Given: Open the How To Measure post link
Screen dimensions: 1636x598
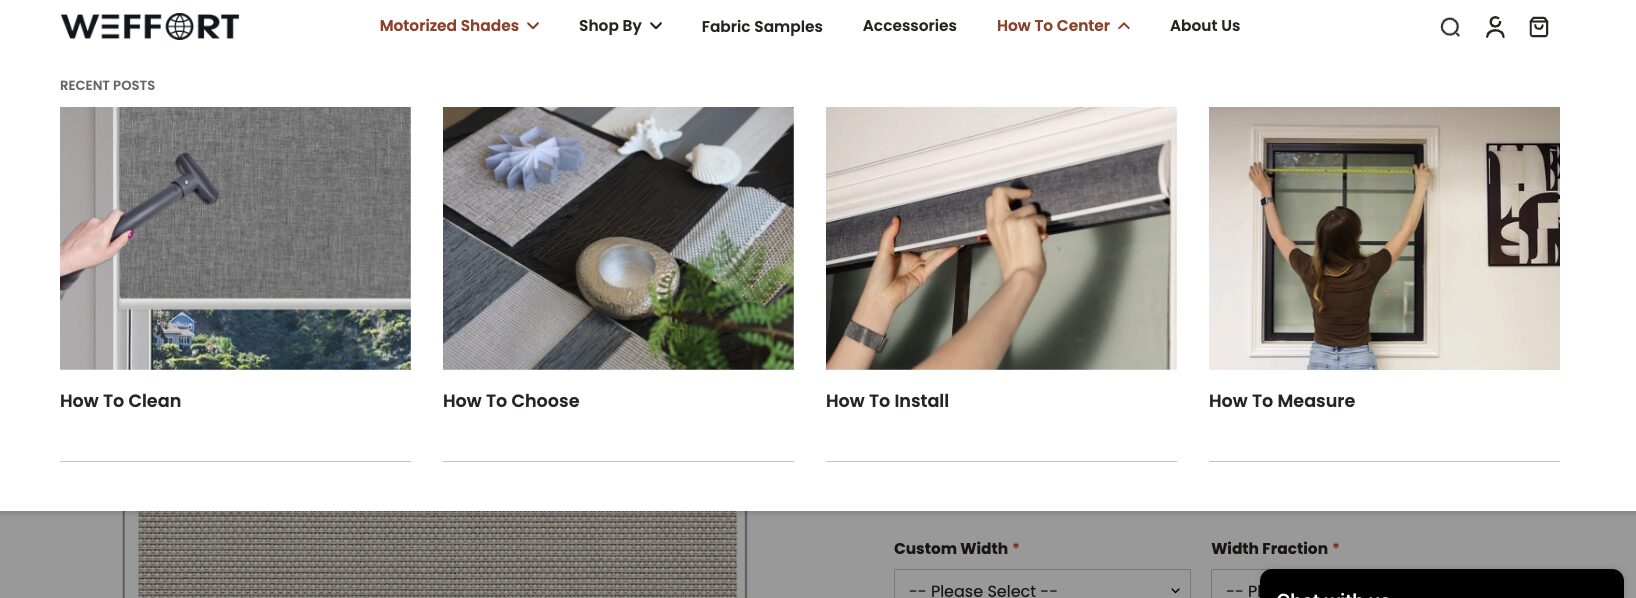Looking at the screenshot, I should point(1282,401).
